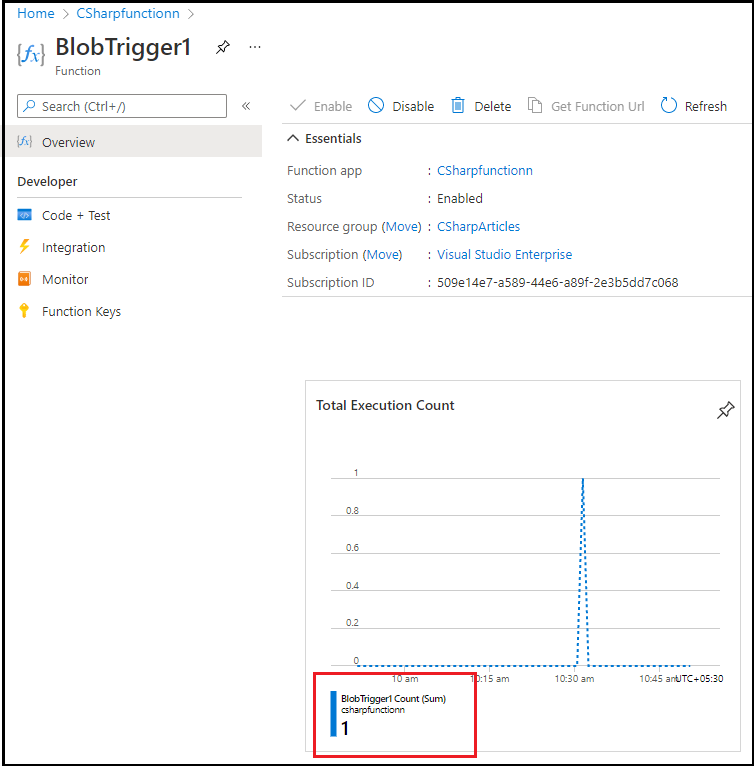Delete the function using trash icon

(x=458, y=106)
